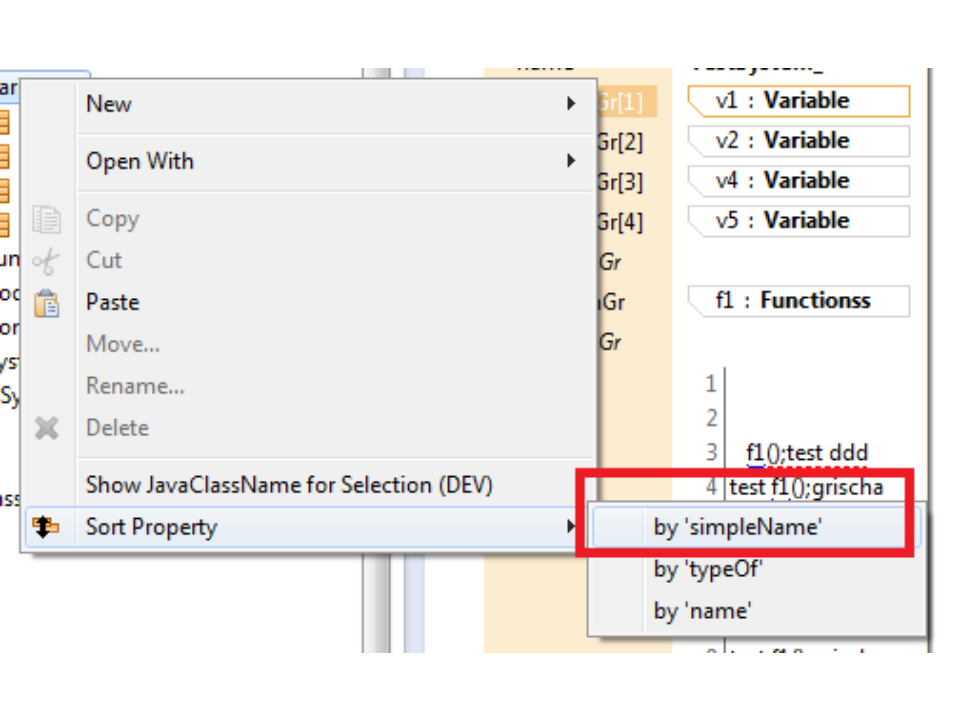Choose the by 'typeOf' sort option
The image size is (960, 720).
[708, 569]
